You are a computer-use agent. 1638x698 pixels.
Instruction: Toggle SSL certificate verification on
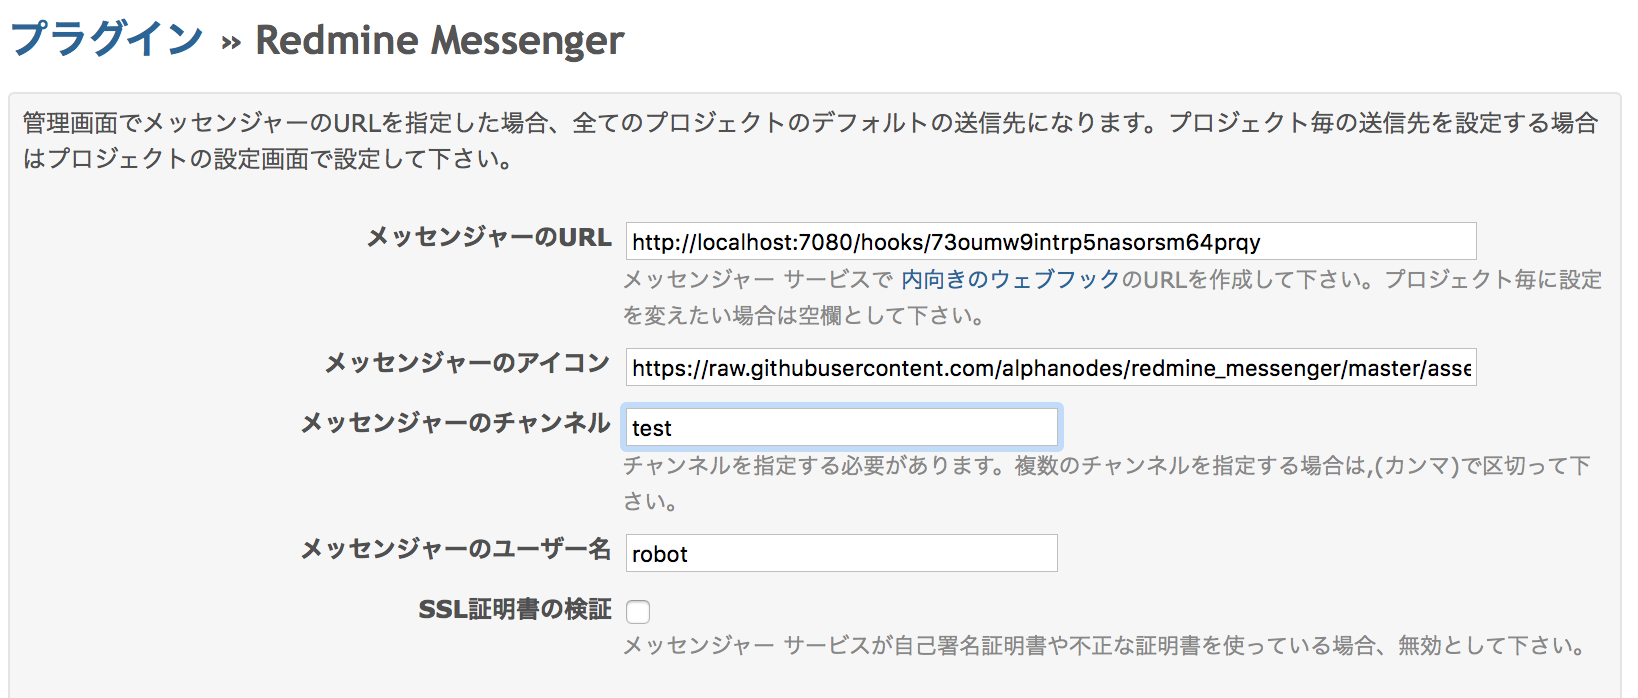638,611
